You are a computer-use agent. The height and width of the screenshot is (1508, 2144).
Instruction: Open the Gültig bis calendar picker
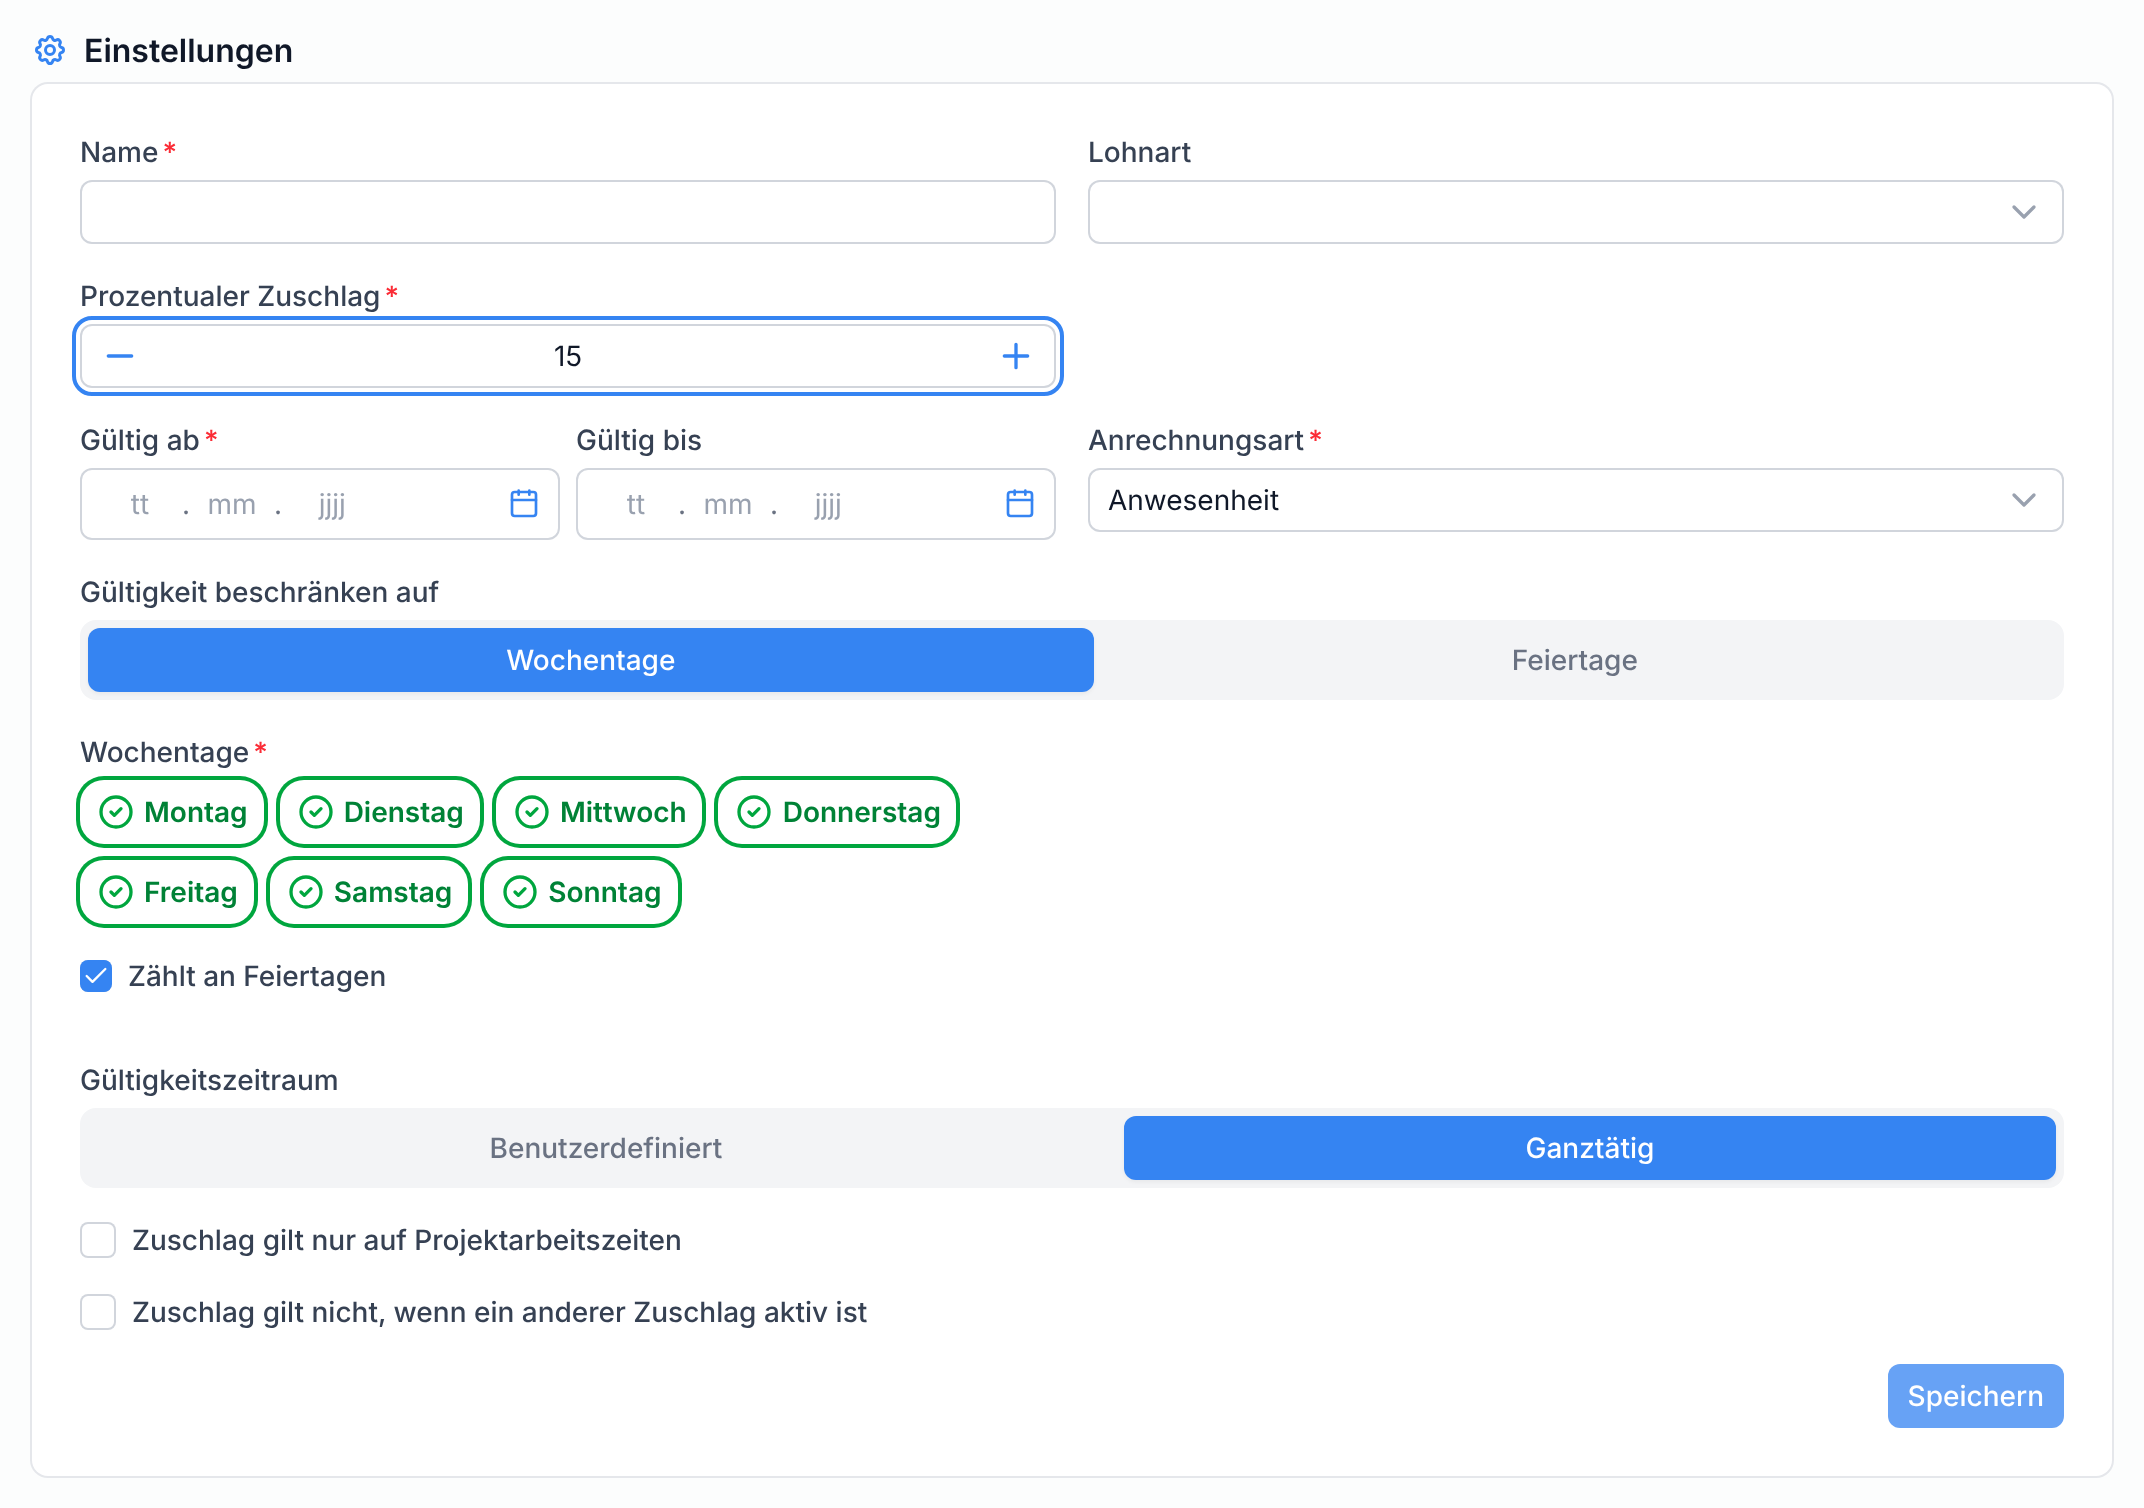pos(1020,504)
